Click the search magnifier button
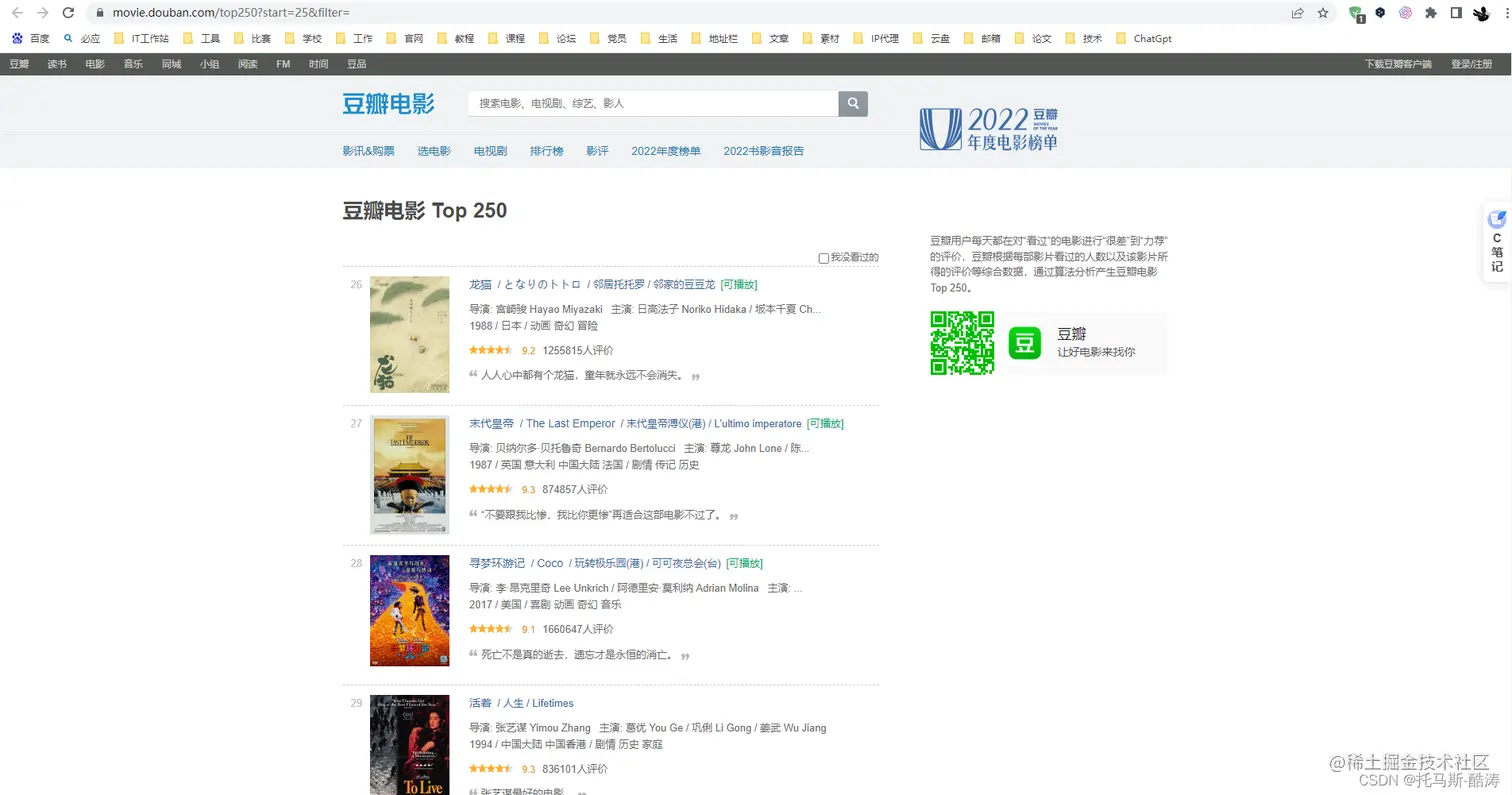 [x=853, y=103]
